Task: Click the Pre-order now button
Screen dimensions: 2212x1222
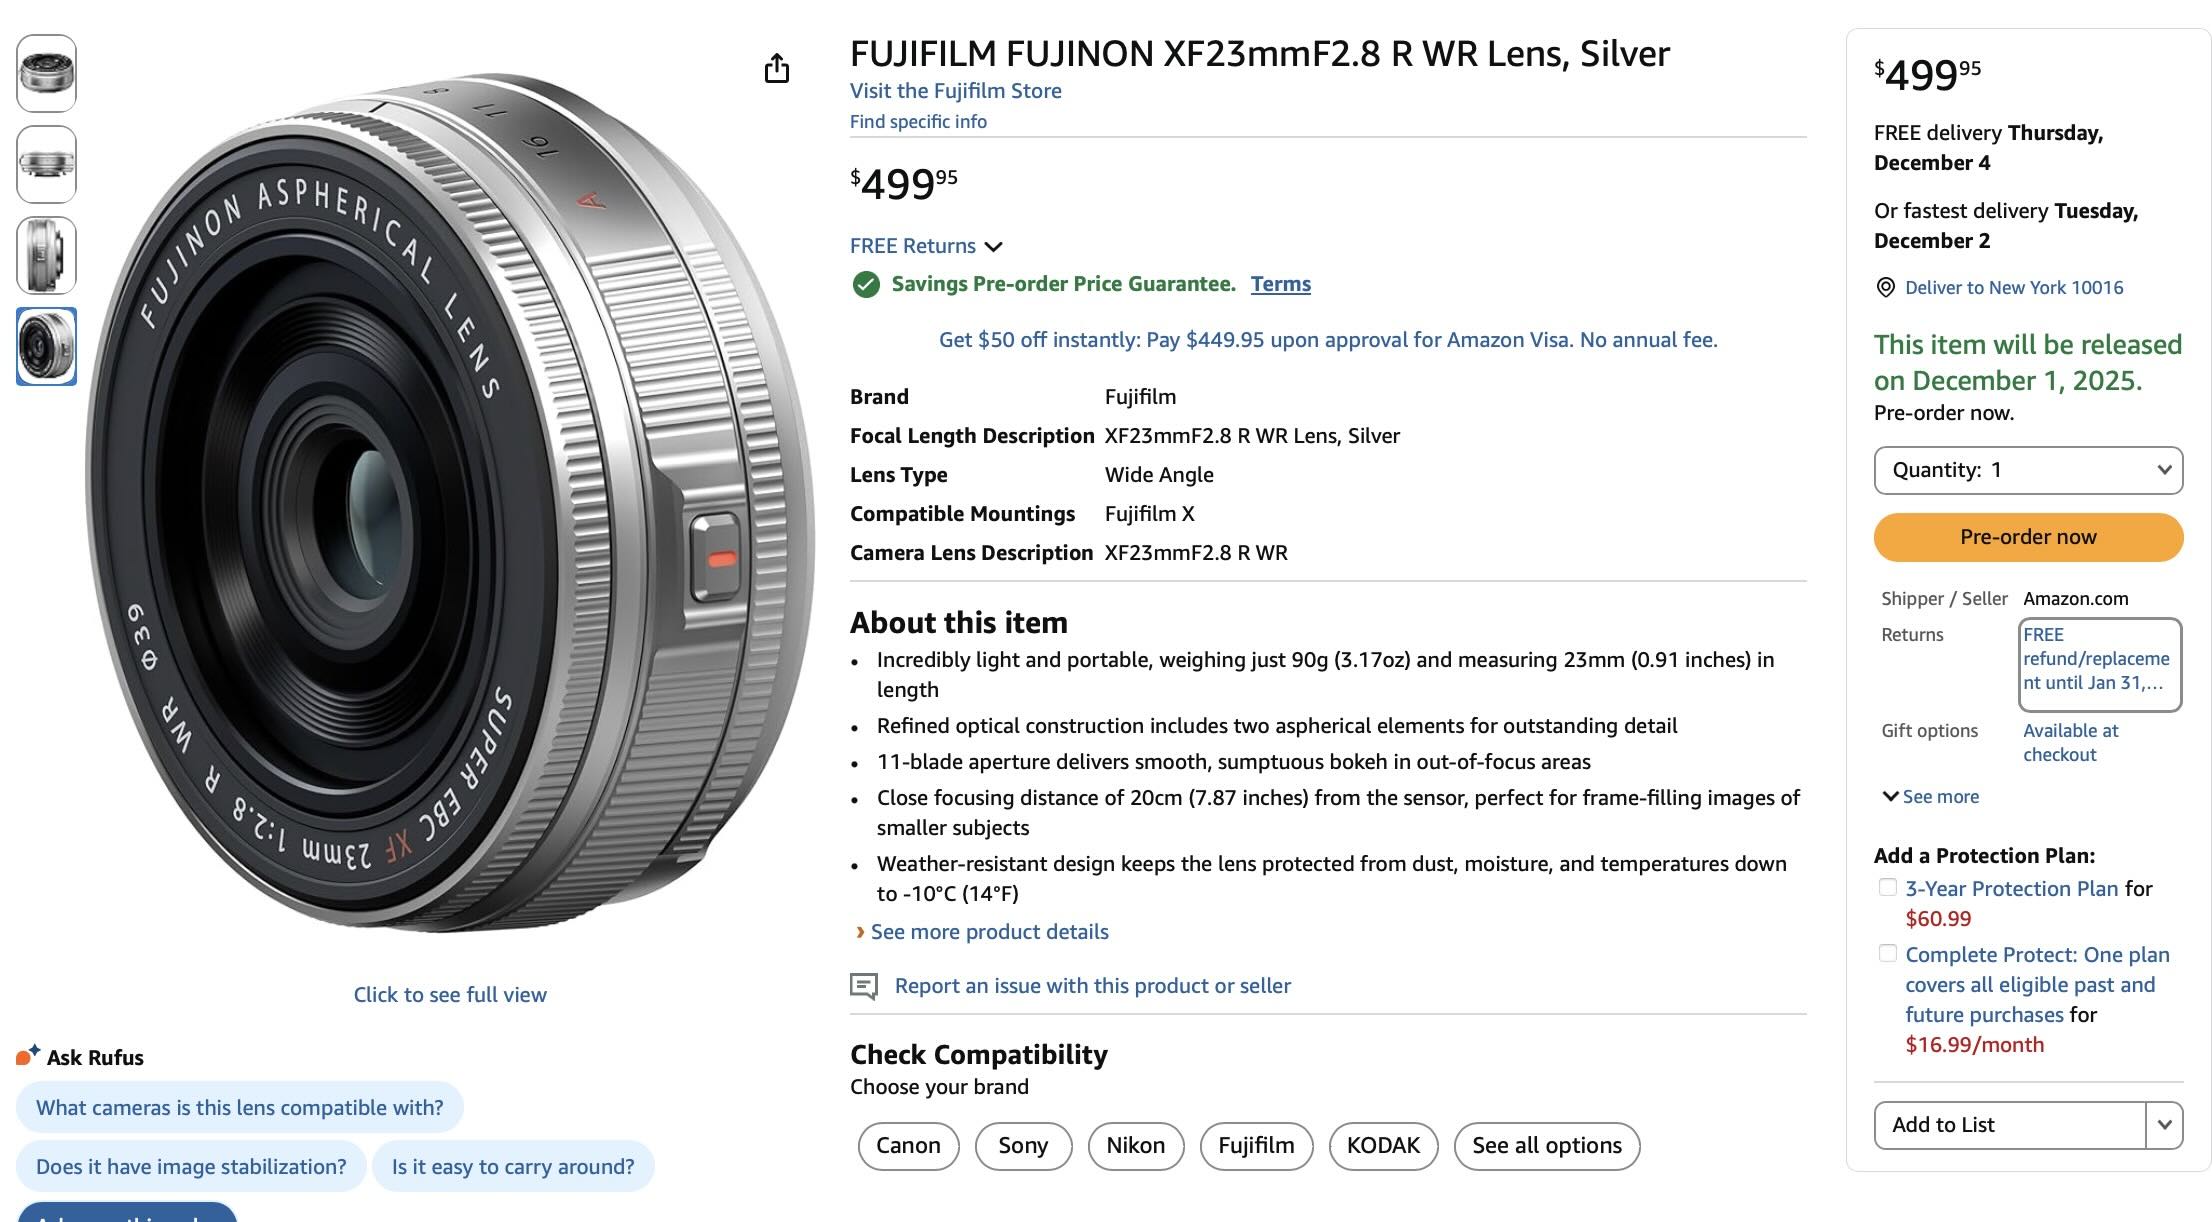Action: click(x=2028, y=537)
